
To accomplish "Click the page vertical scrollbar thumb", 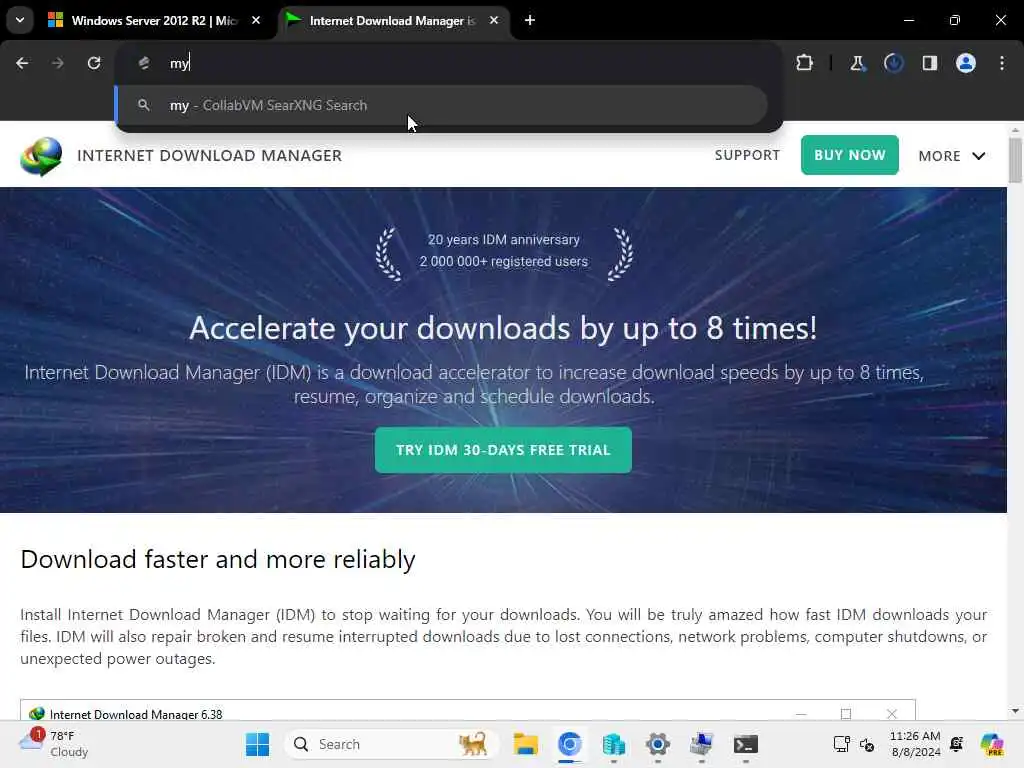I will tap(1015, 160).
